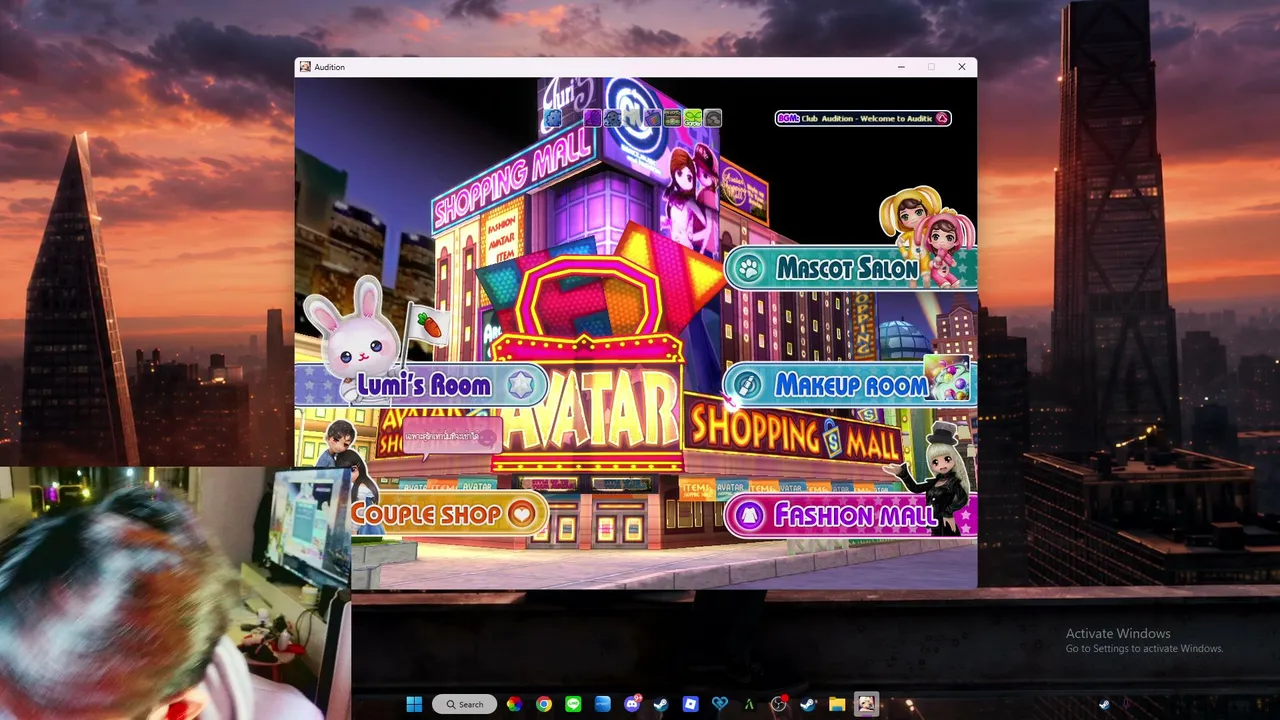Click the BGM track title ticker

pyautogui.click(x=866, y=118)
